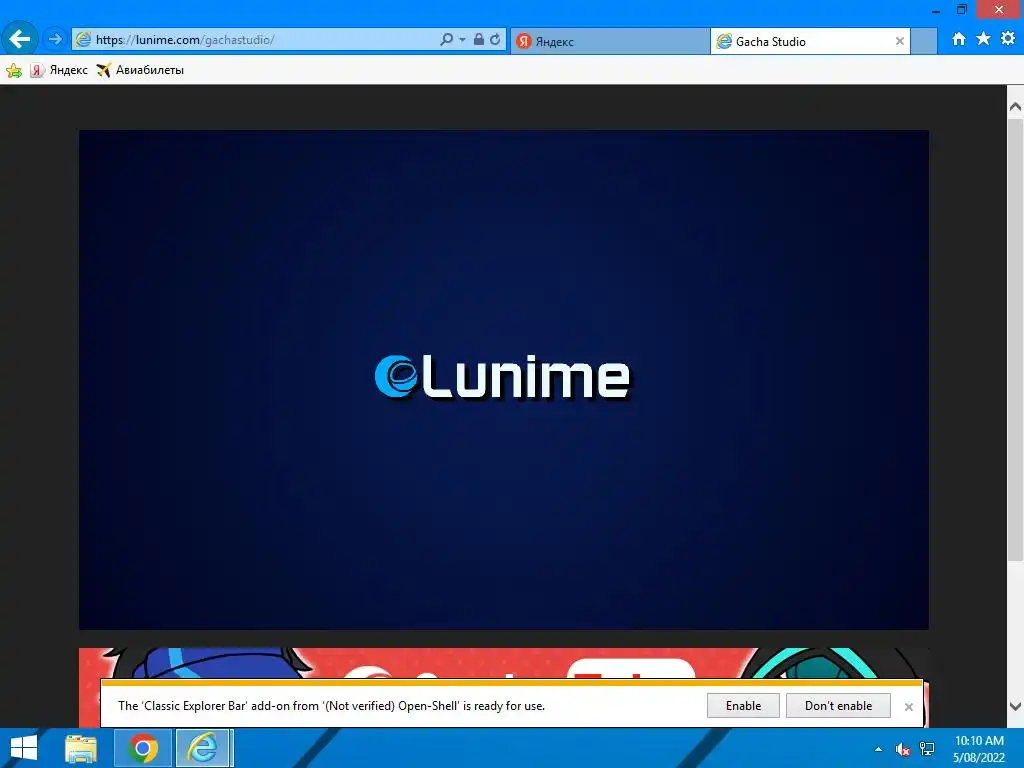Open File Explorer from the taskbar

click(82, 748)
